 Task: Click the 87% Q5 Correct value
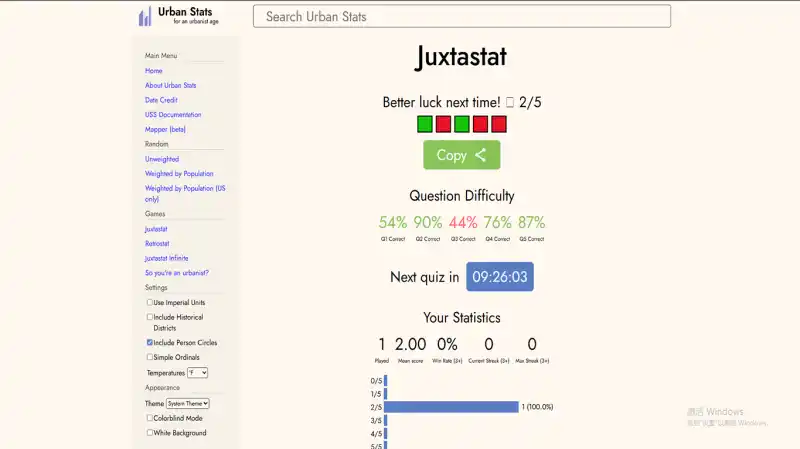[x=532, y=222]
